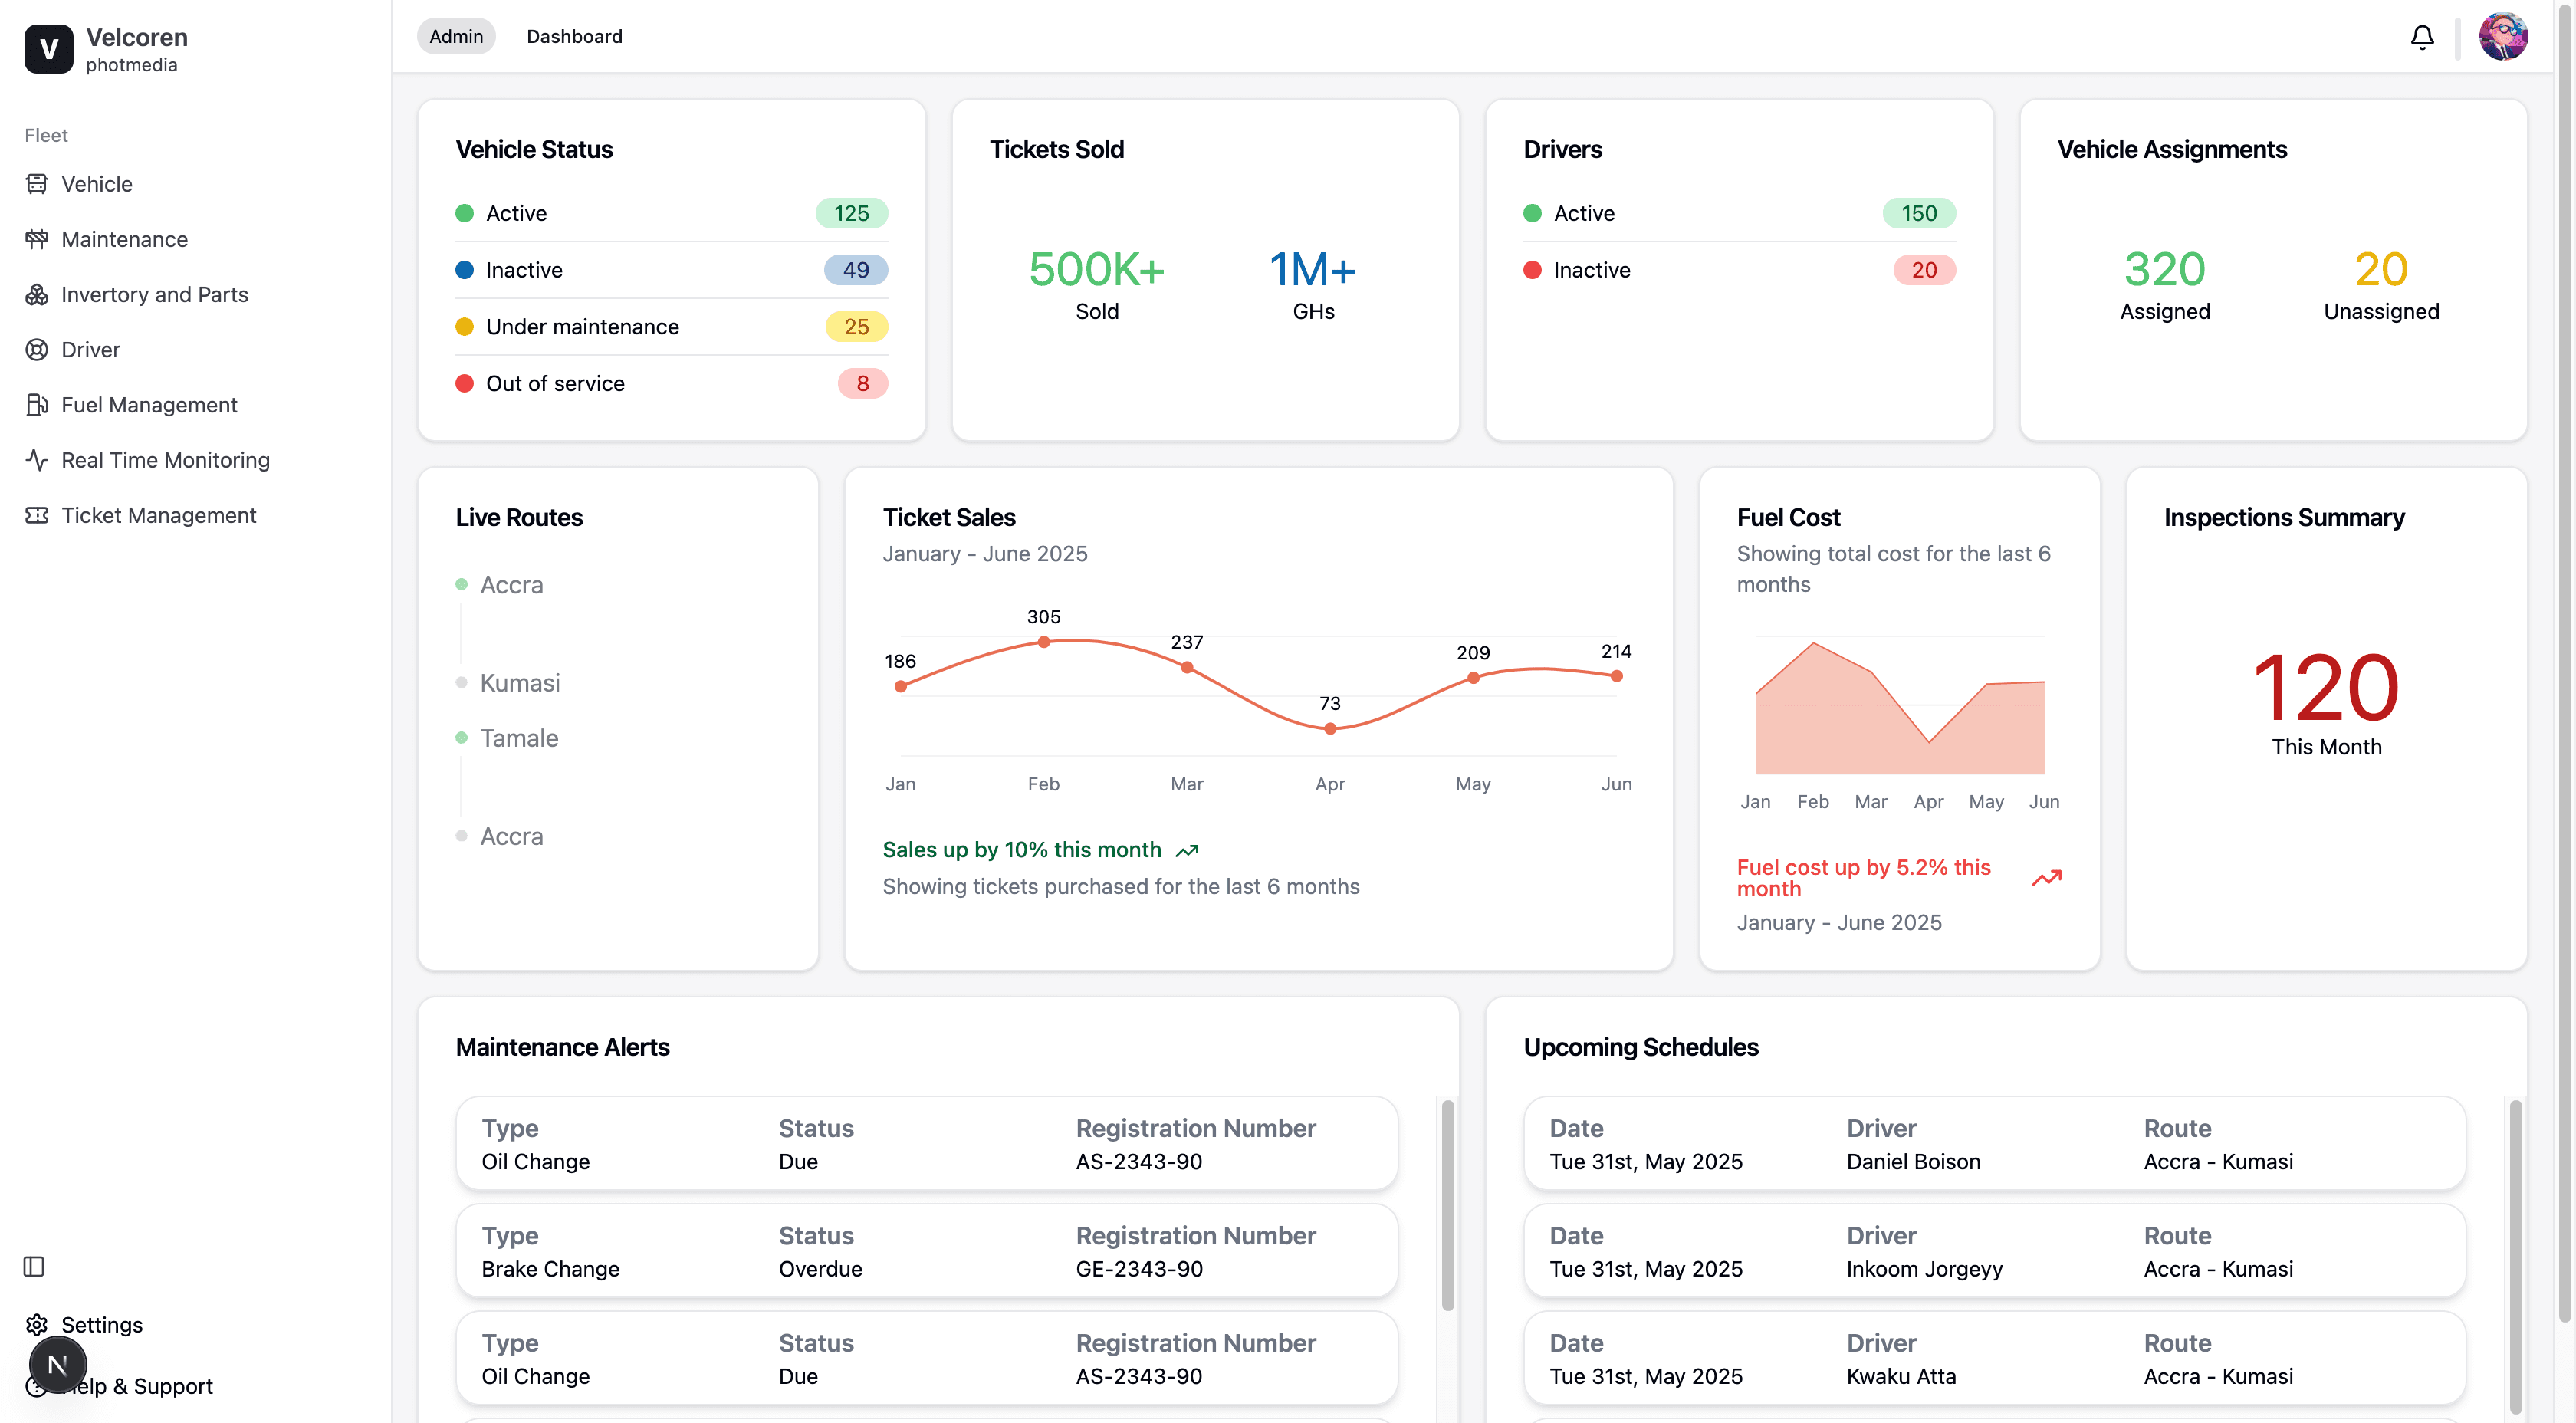Click the red Out of service dot
This screenshot has height=1423, width=2576.
coord(464,383)
